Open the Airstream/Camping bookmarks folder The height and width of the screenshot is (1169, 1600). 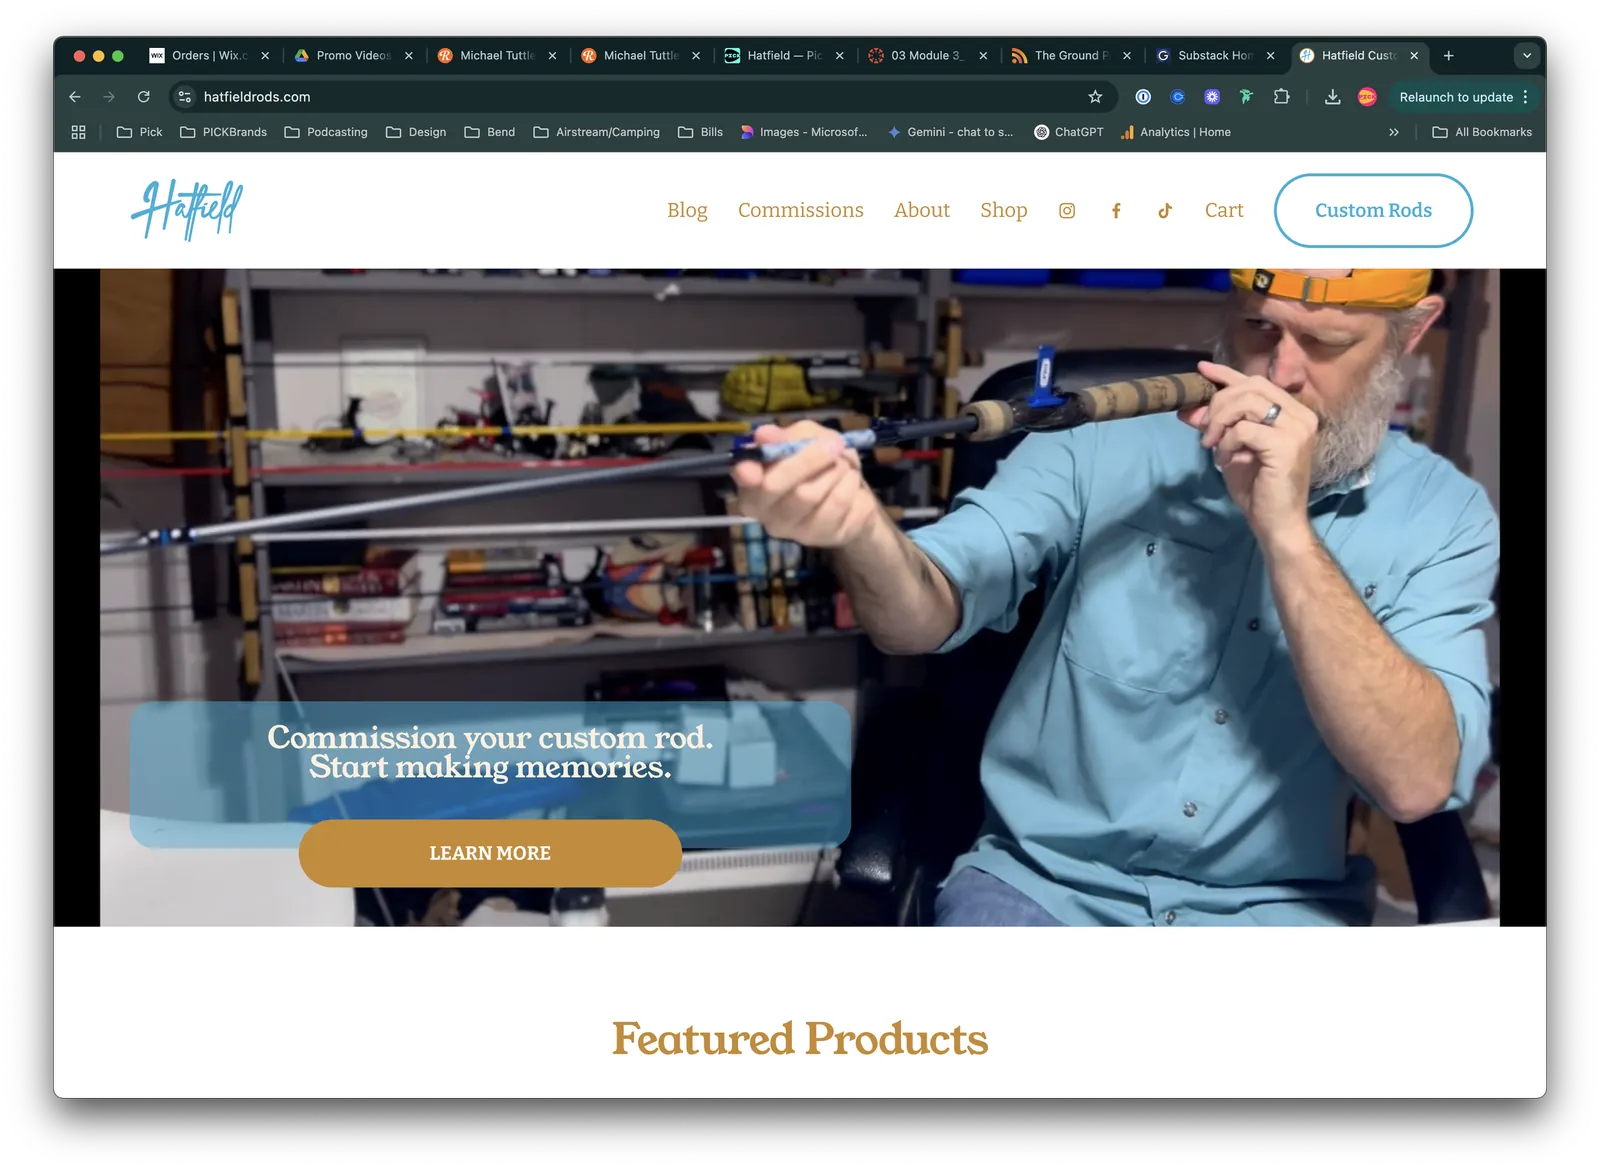597,132
